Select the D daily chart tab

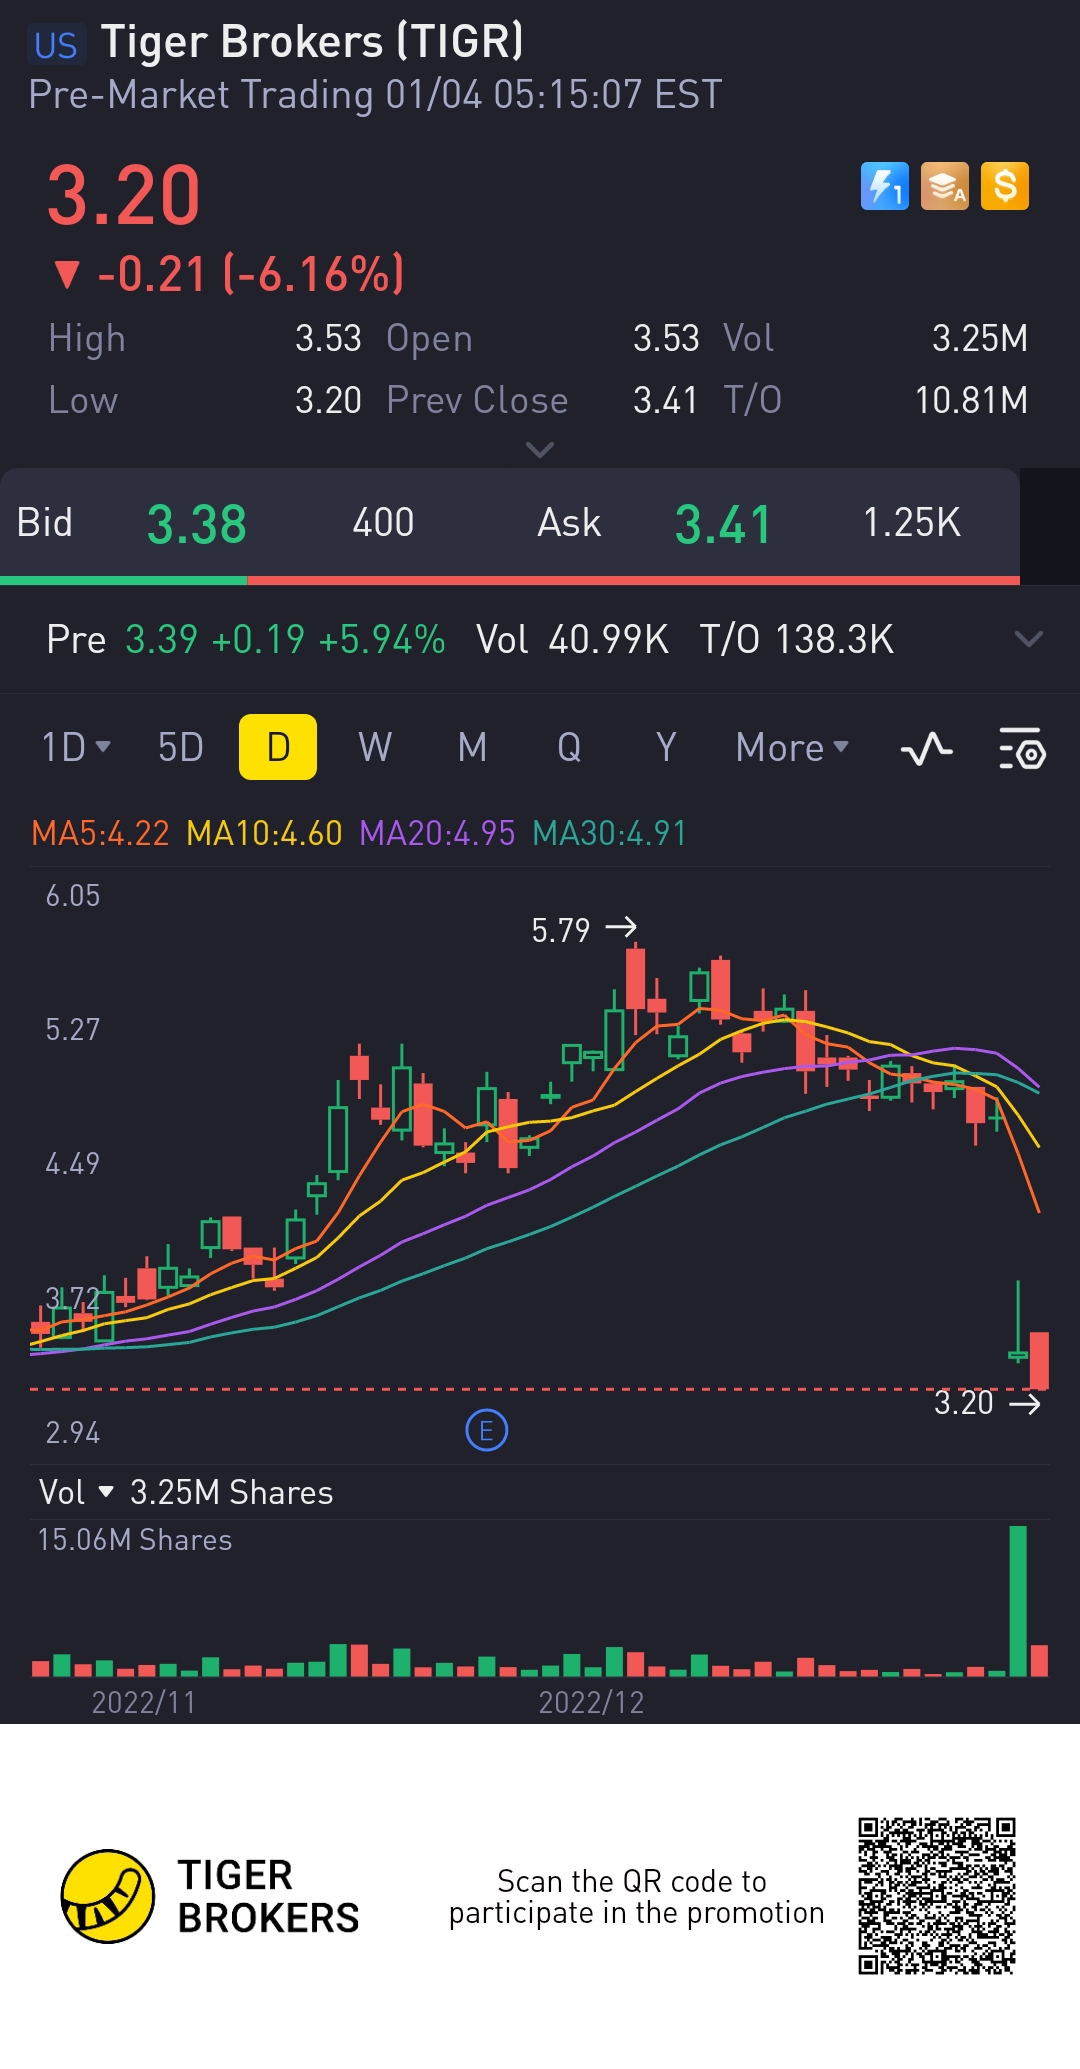[278, 747]
